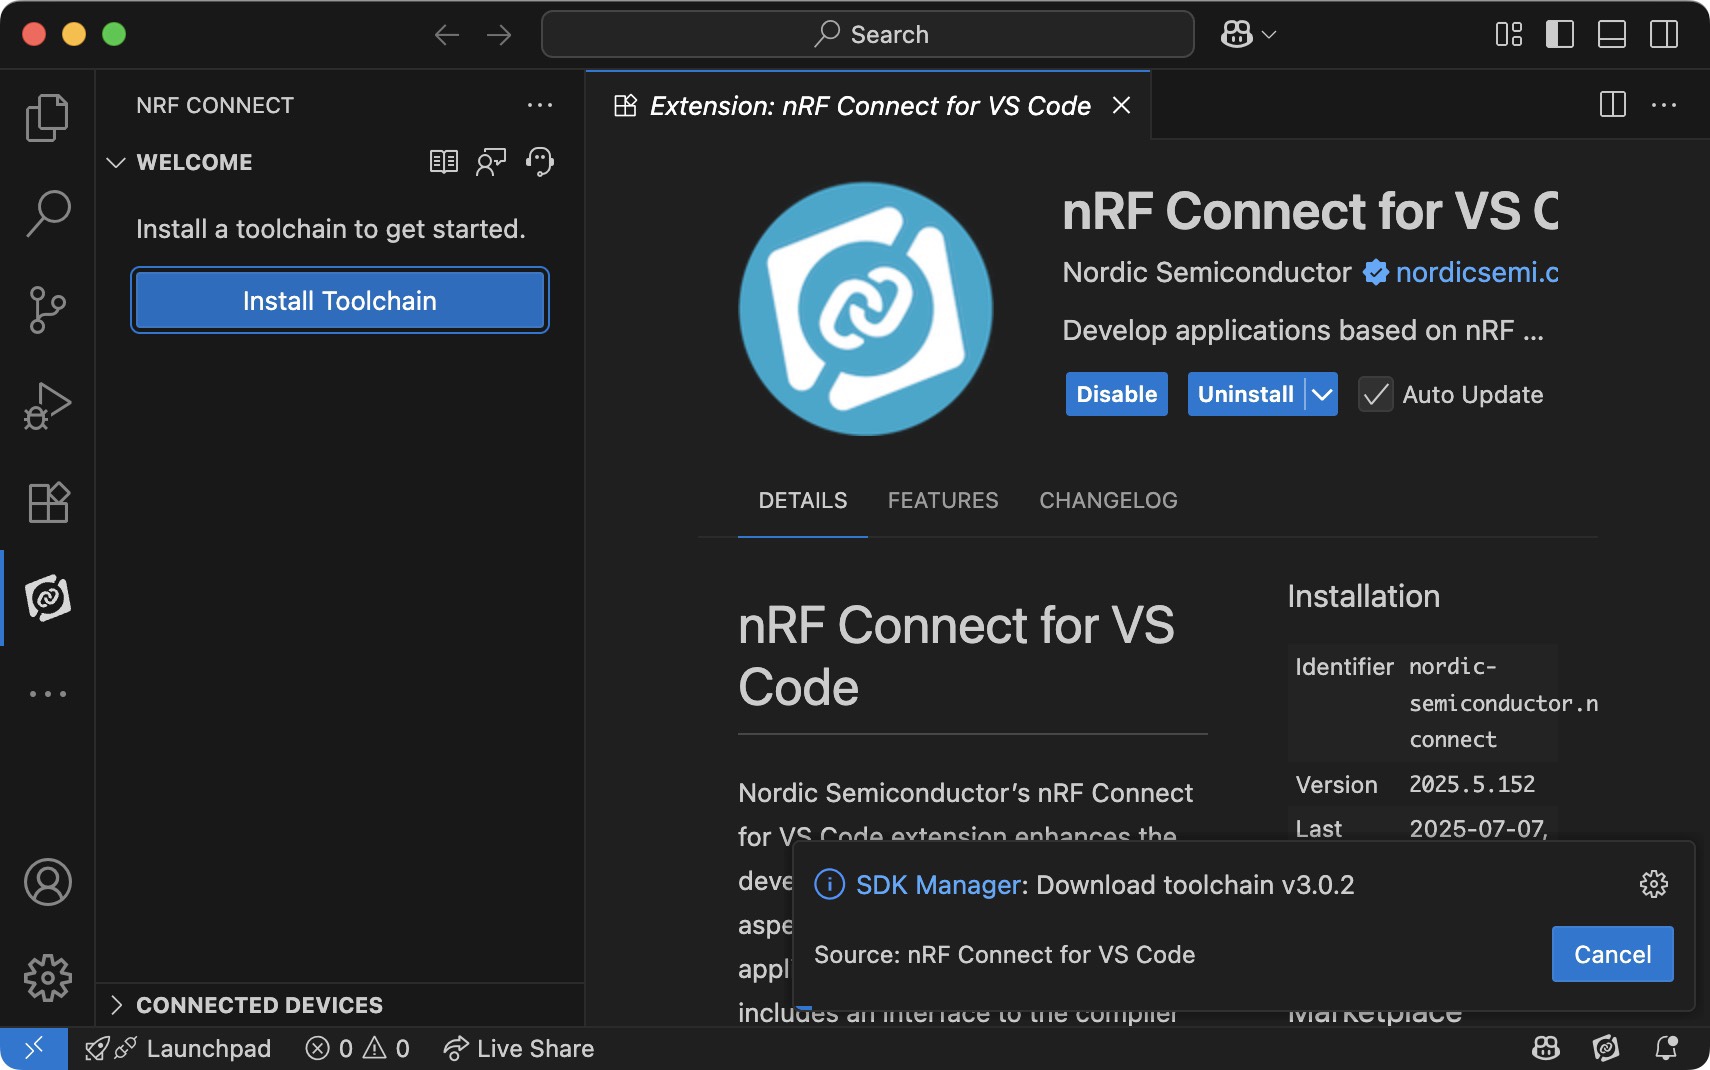This screenshot has height=1070, width=1710.
Task: Select the nRF Connect activity bar icon
Action: pos(47,598)
